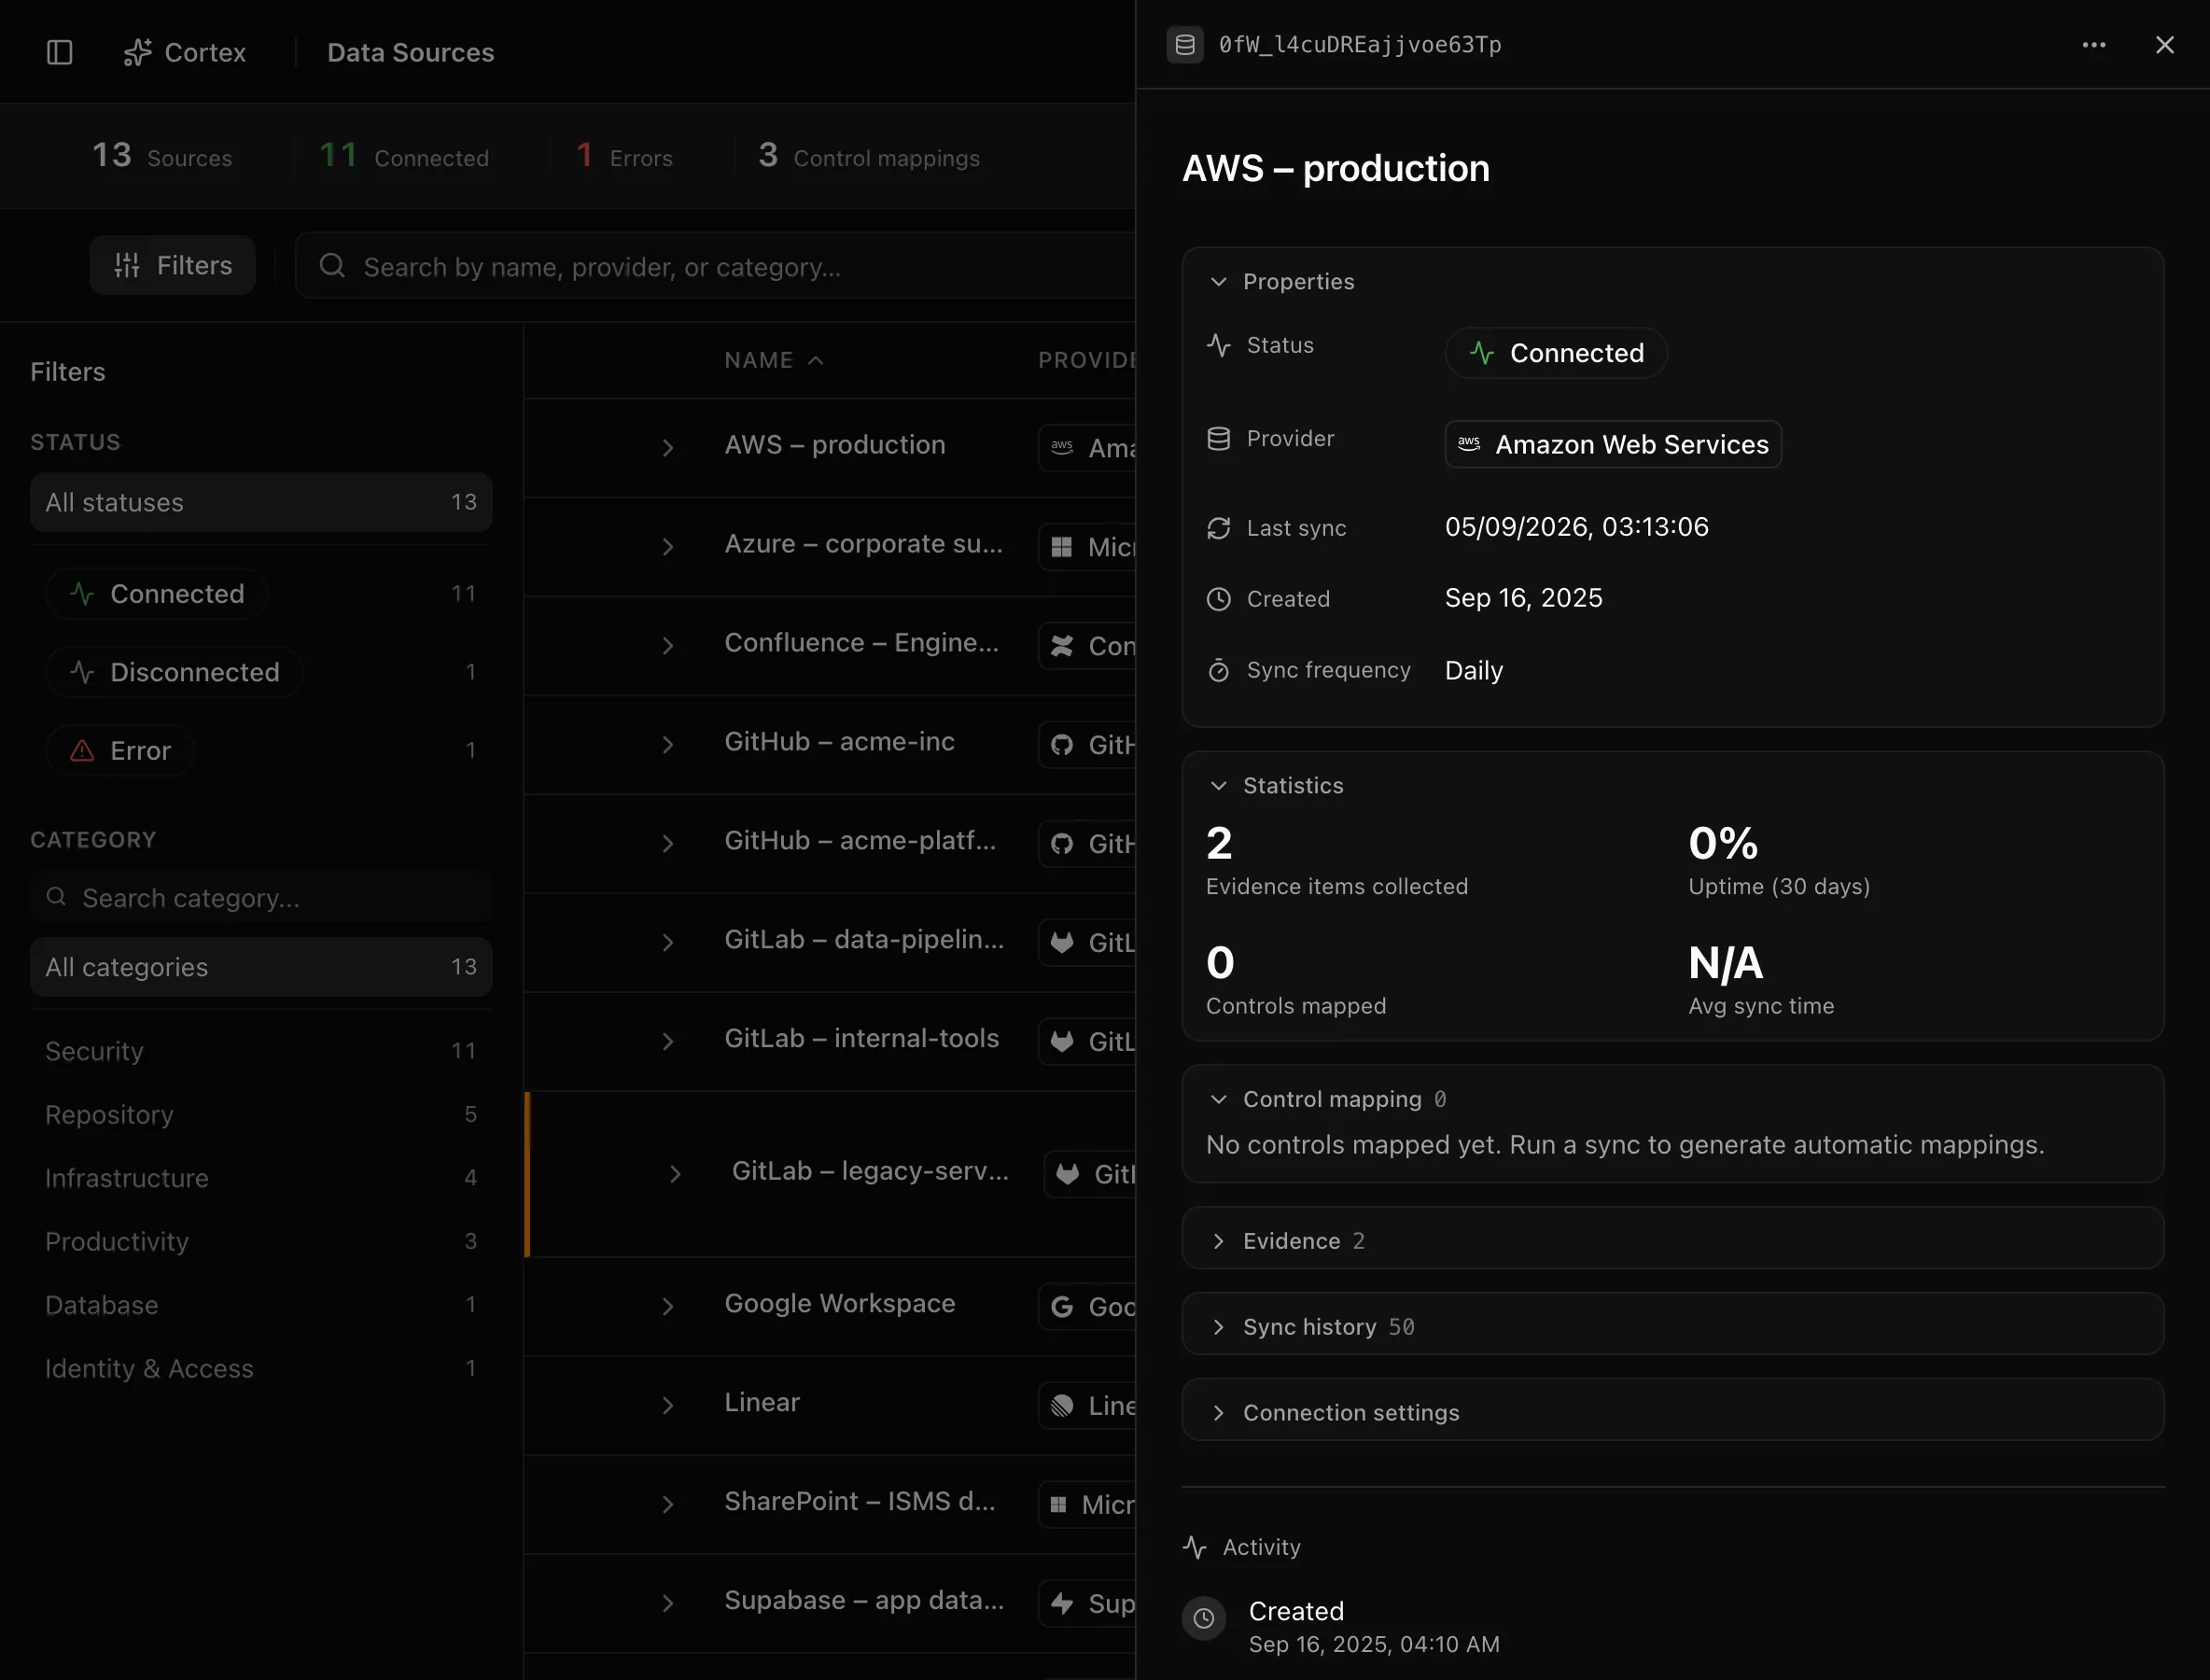Click the Confluence icon in provider column
Viewport: 2210px width, 1680px height.
point(1062,646)
